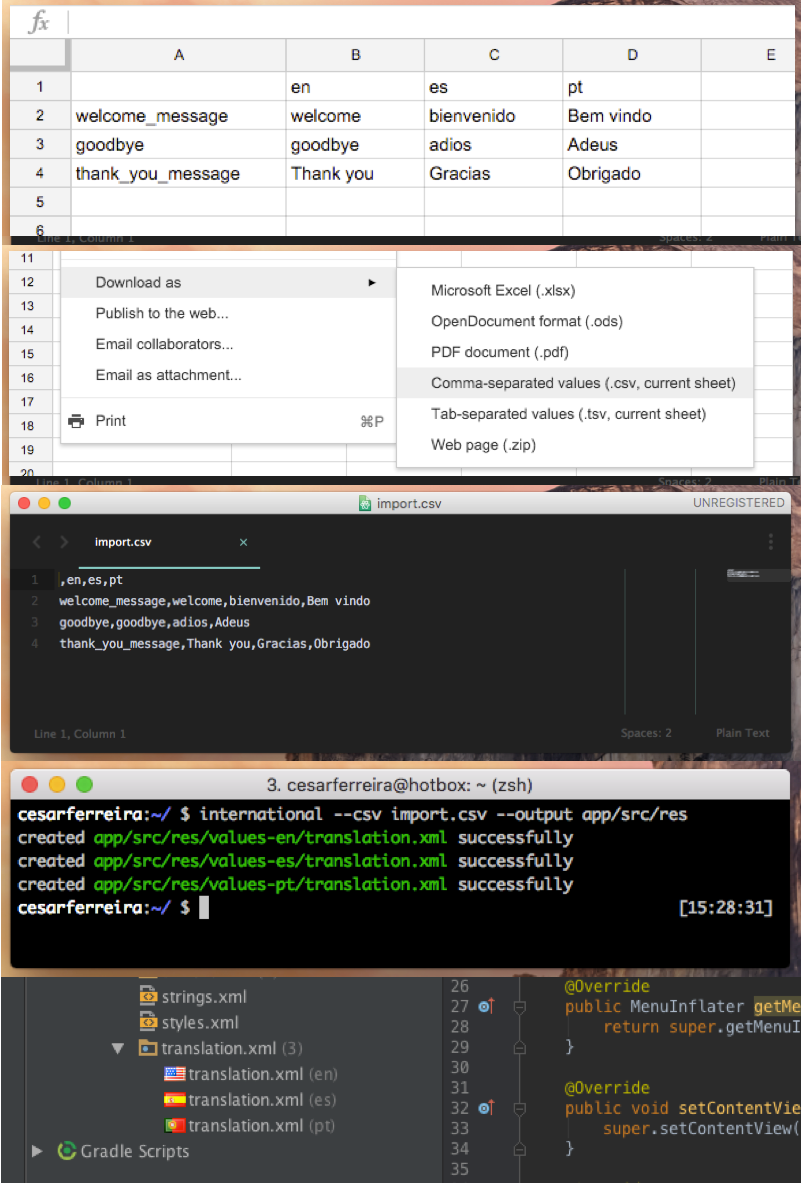801x1183 pixels.
Task: Collapse the translation.xml folder node
Action: point(118,1049)
